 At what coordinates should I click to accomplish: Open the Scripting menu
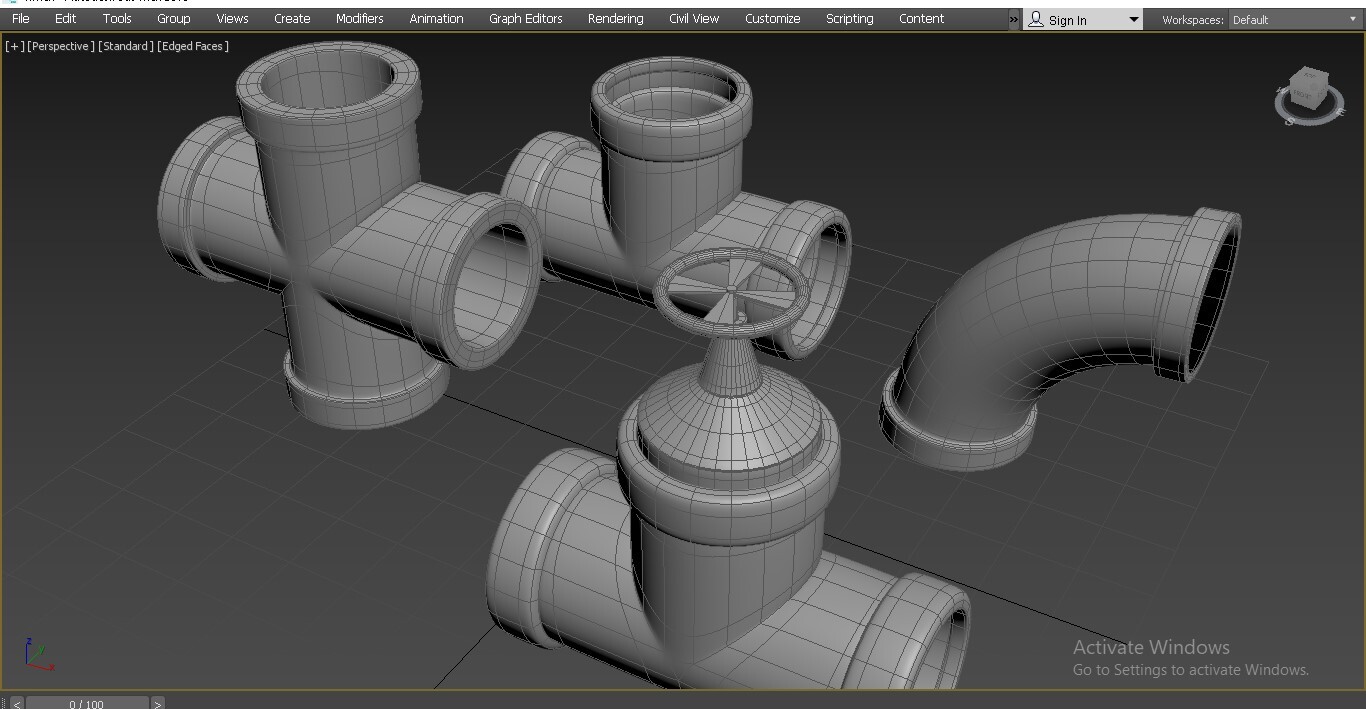pyautogui.click(x=849, y=18)
